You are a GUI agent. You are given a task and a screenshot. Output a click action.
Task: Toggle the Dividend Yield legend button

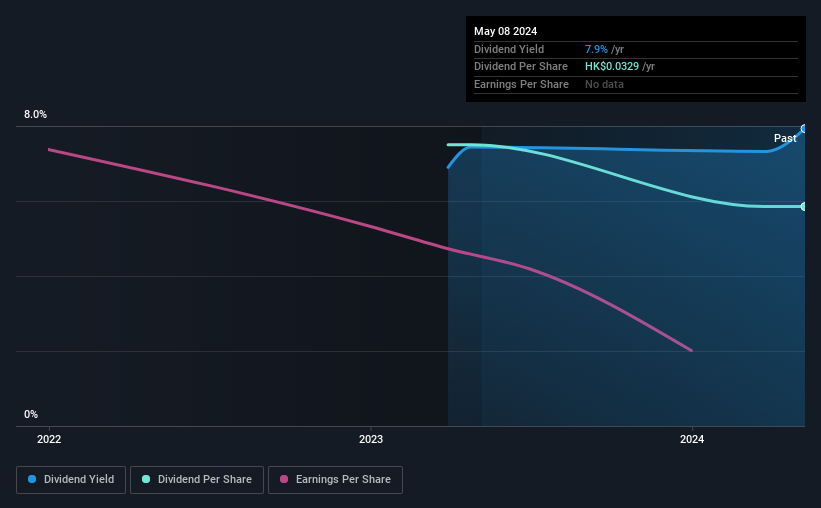[71, 480]
